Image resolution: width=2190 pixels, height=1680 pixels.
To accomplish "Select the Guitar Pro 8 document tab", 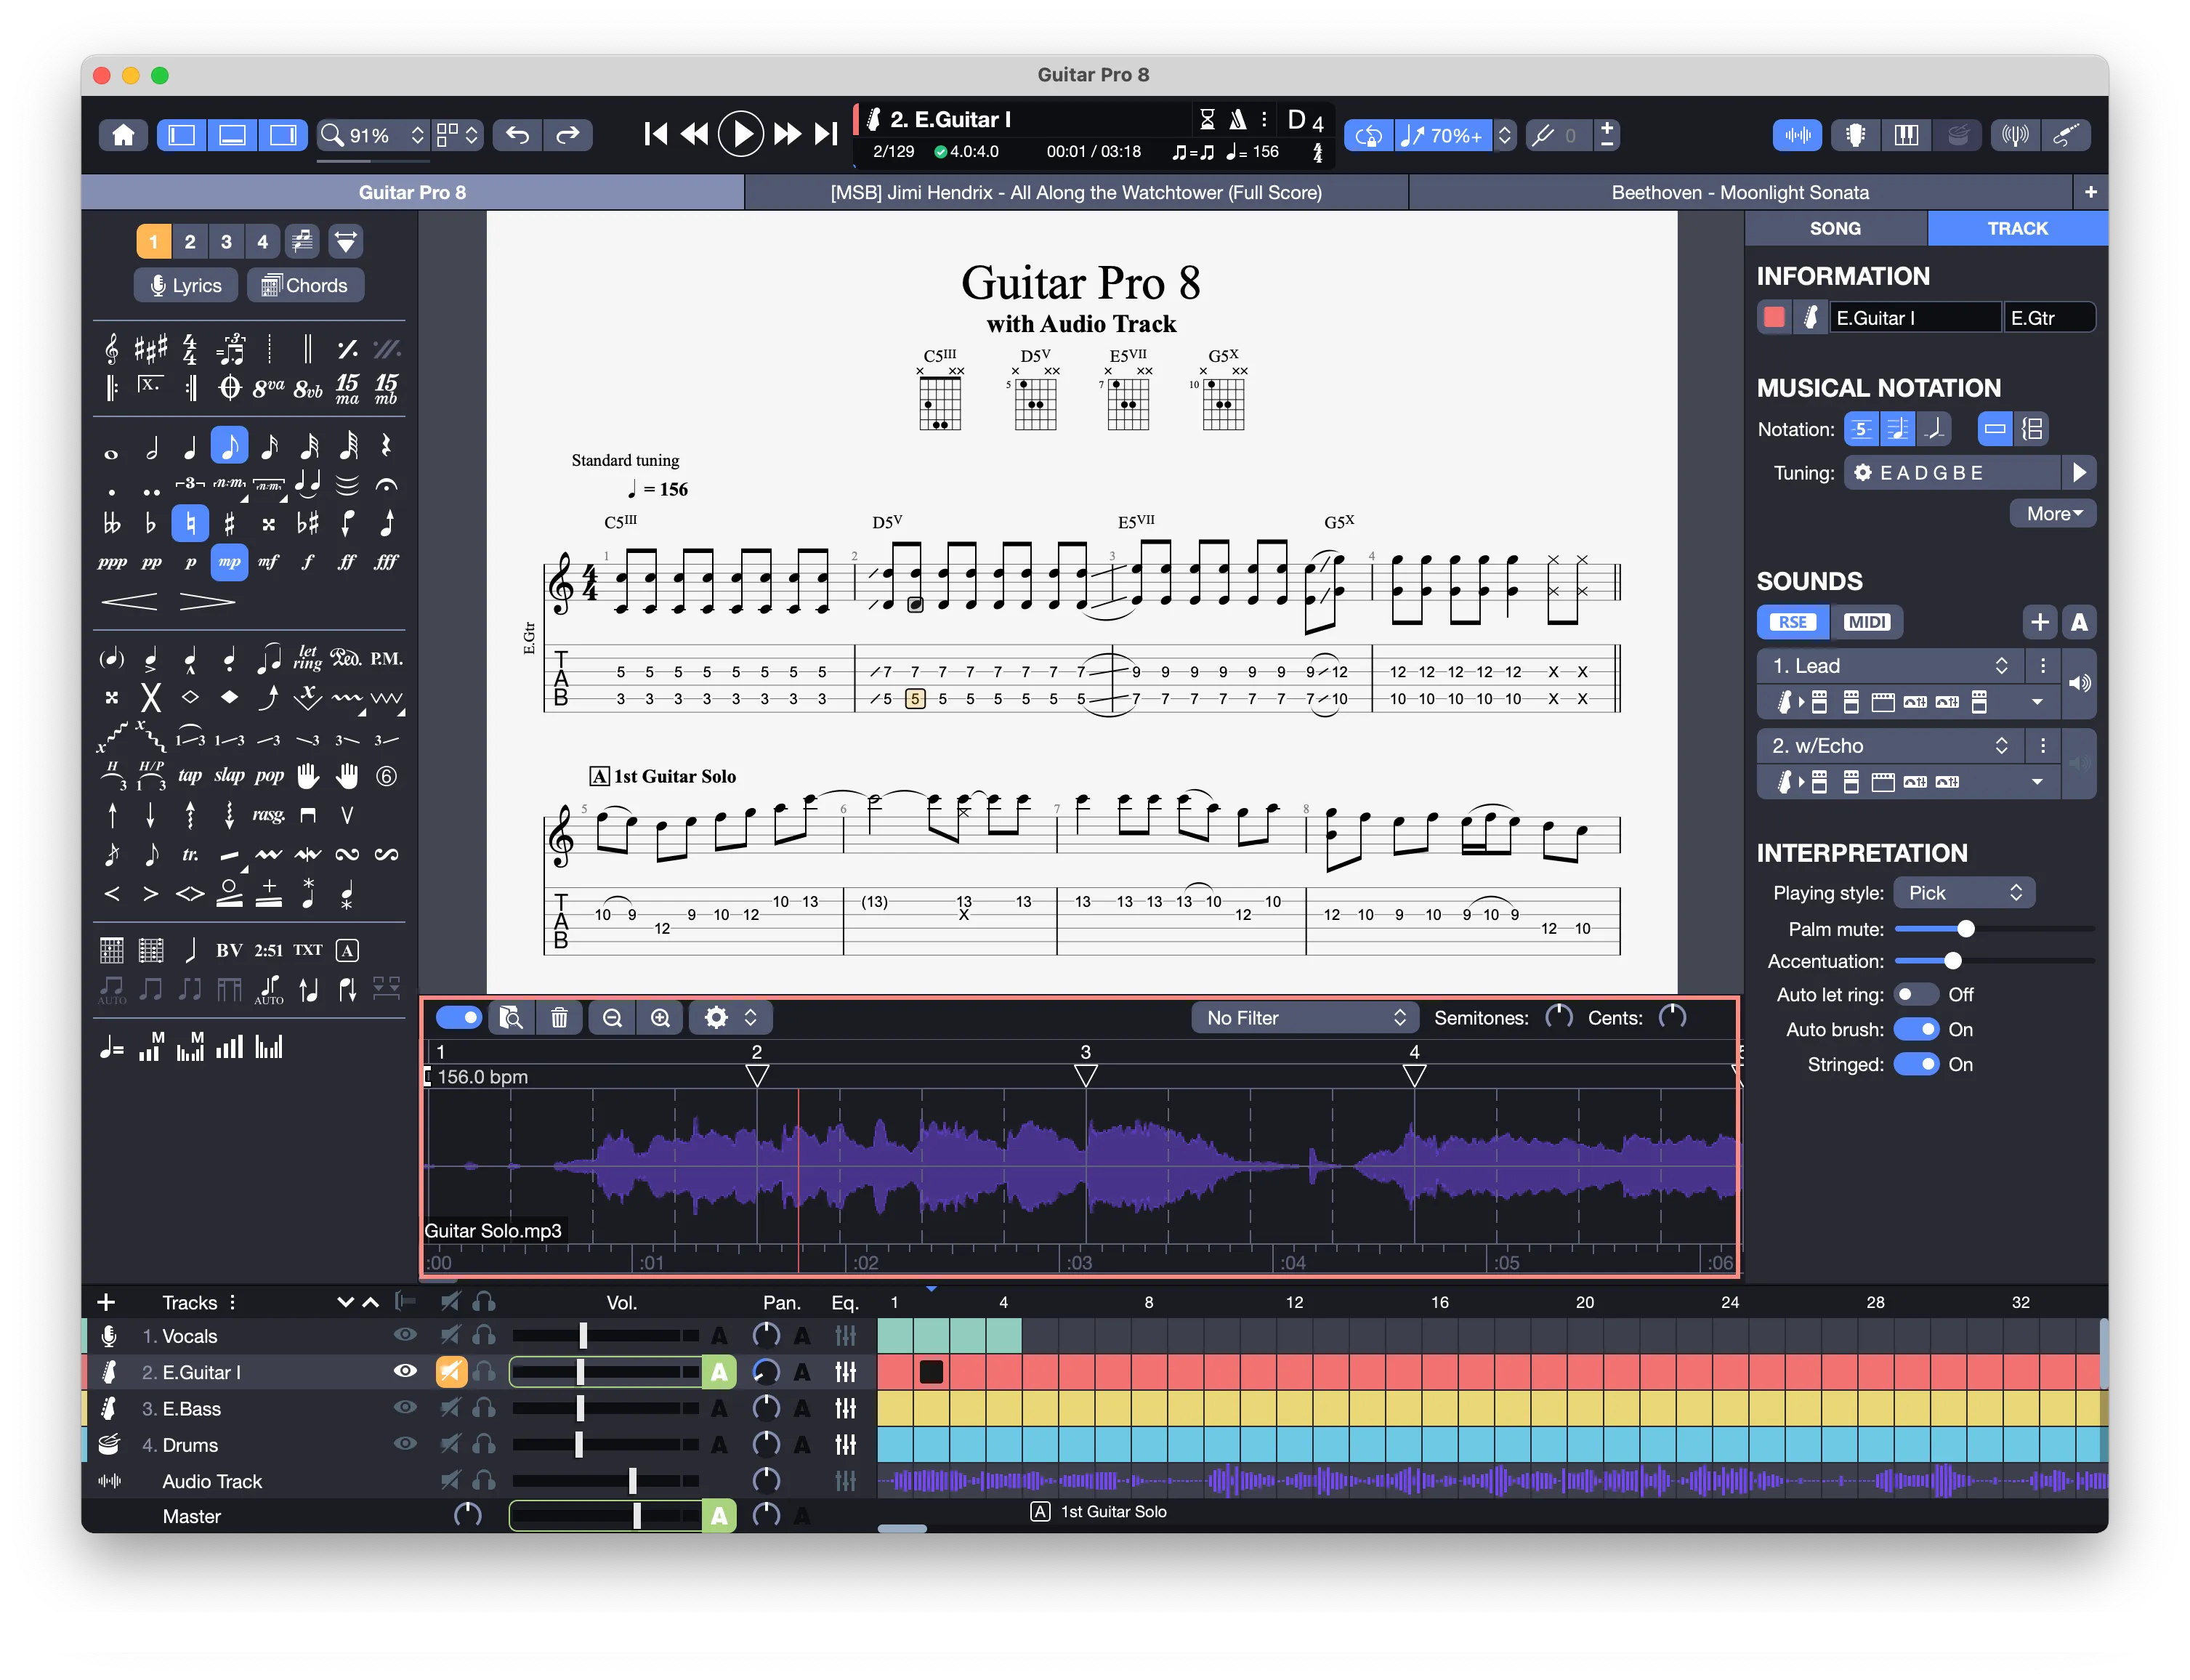I will coord(412,192).
